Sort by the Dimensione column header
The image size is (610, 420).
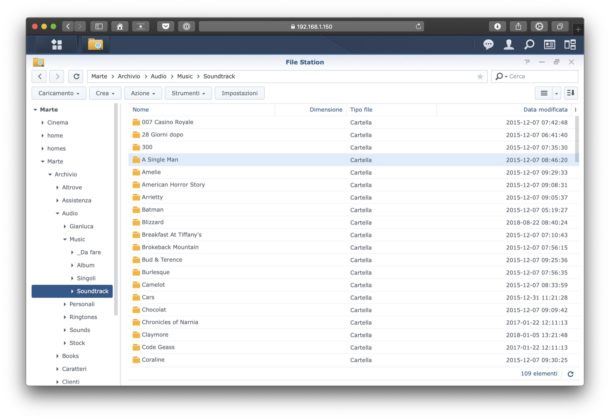310,110
